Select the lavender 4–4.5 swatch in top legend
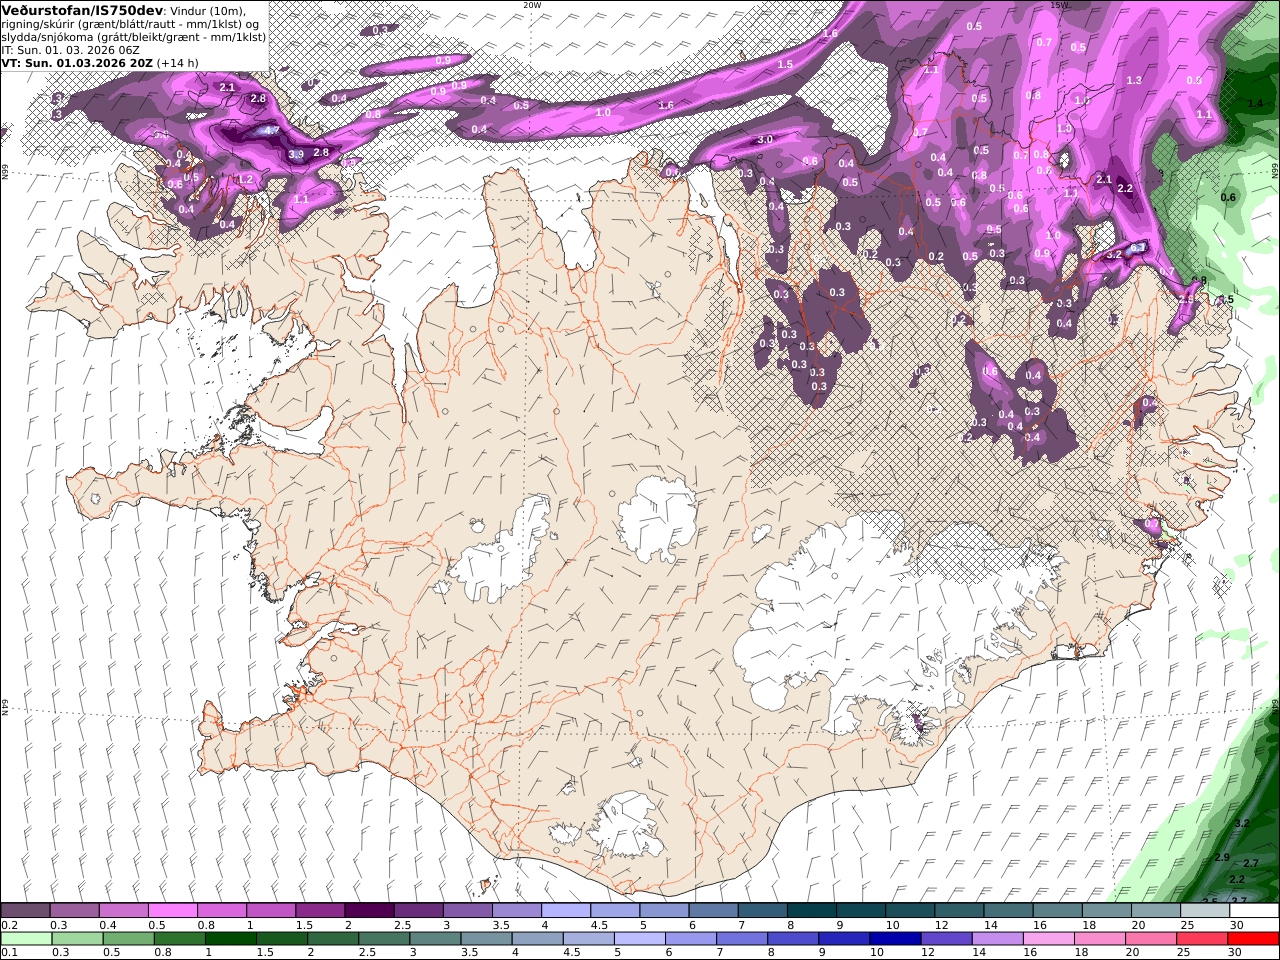Image resolution: width=1280 pixels, height=960 pixels. 566,911
